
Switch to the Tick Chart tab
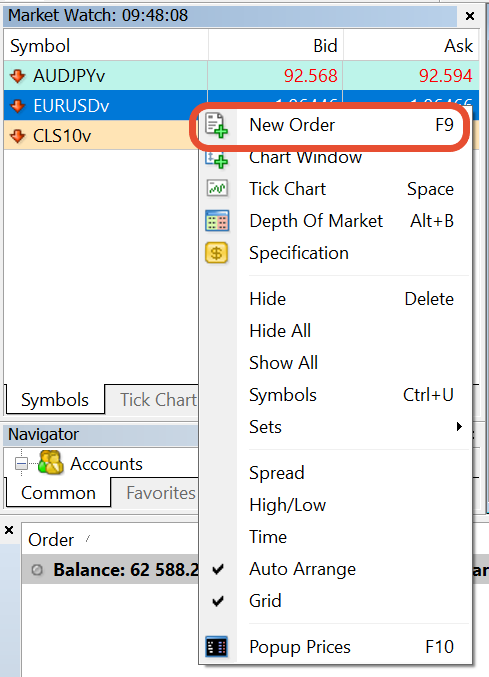158,400
